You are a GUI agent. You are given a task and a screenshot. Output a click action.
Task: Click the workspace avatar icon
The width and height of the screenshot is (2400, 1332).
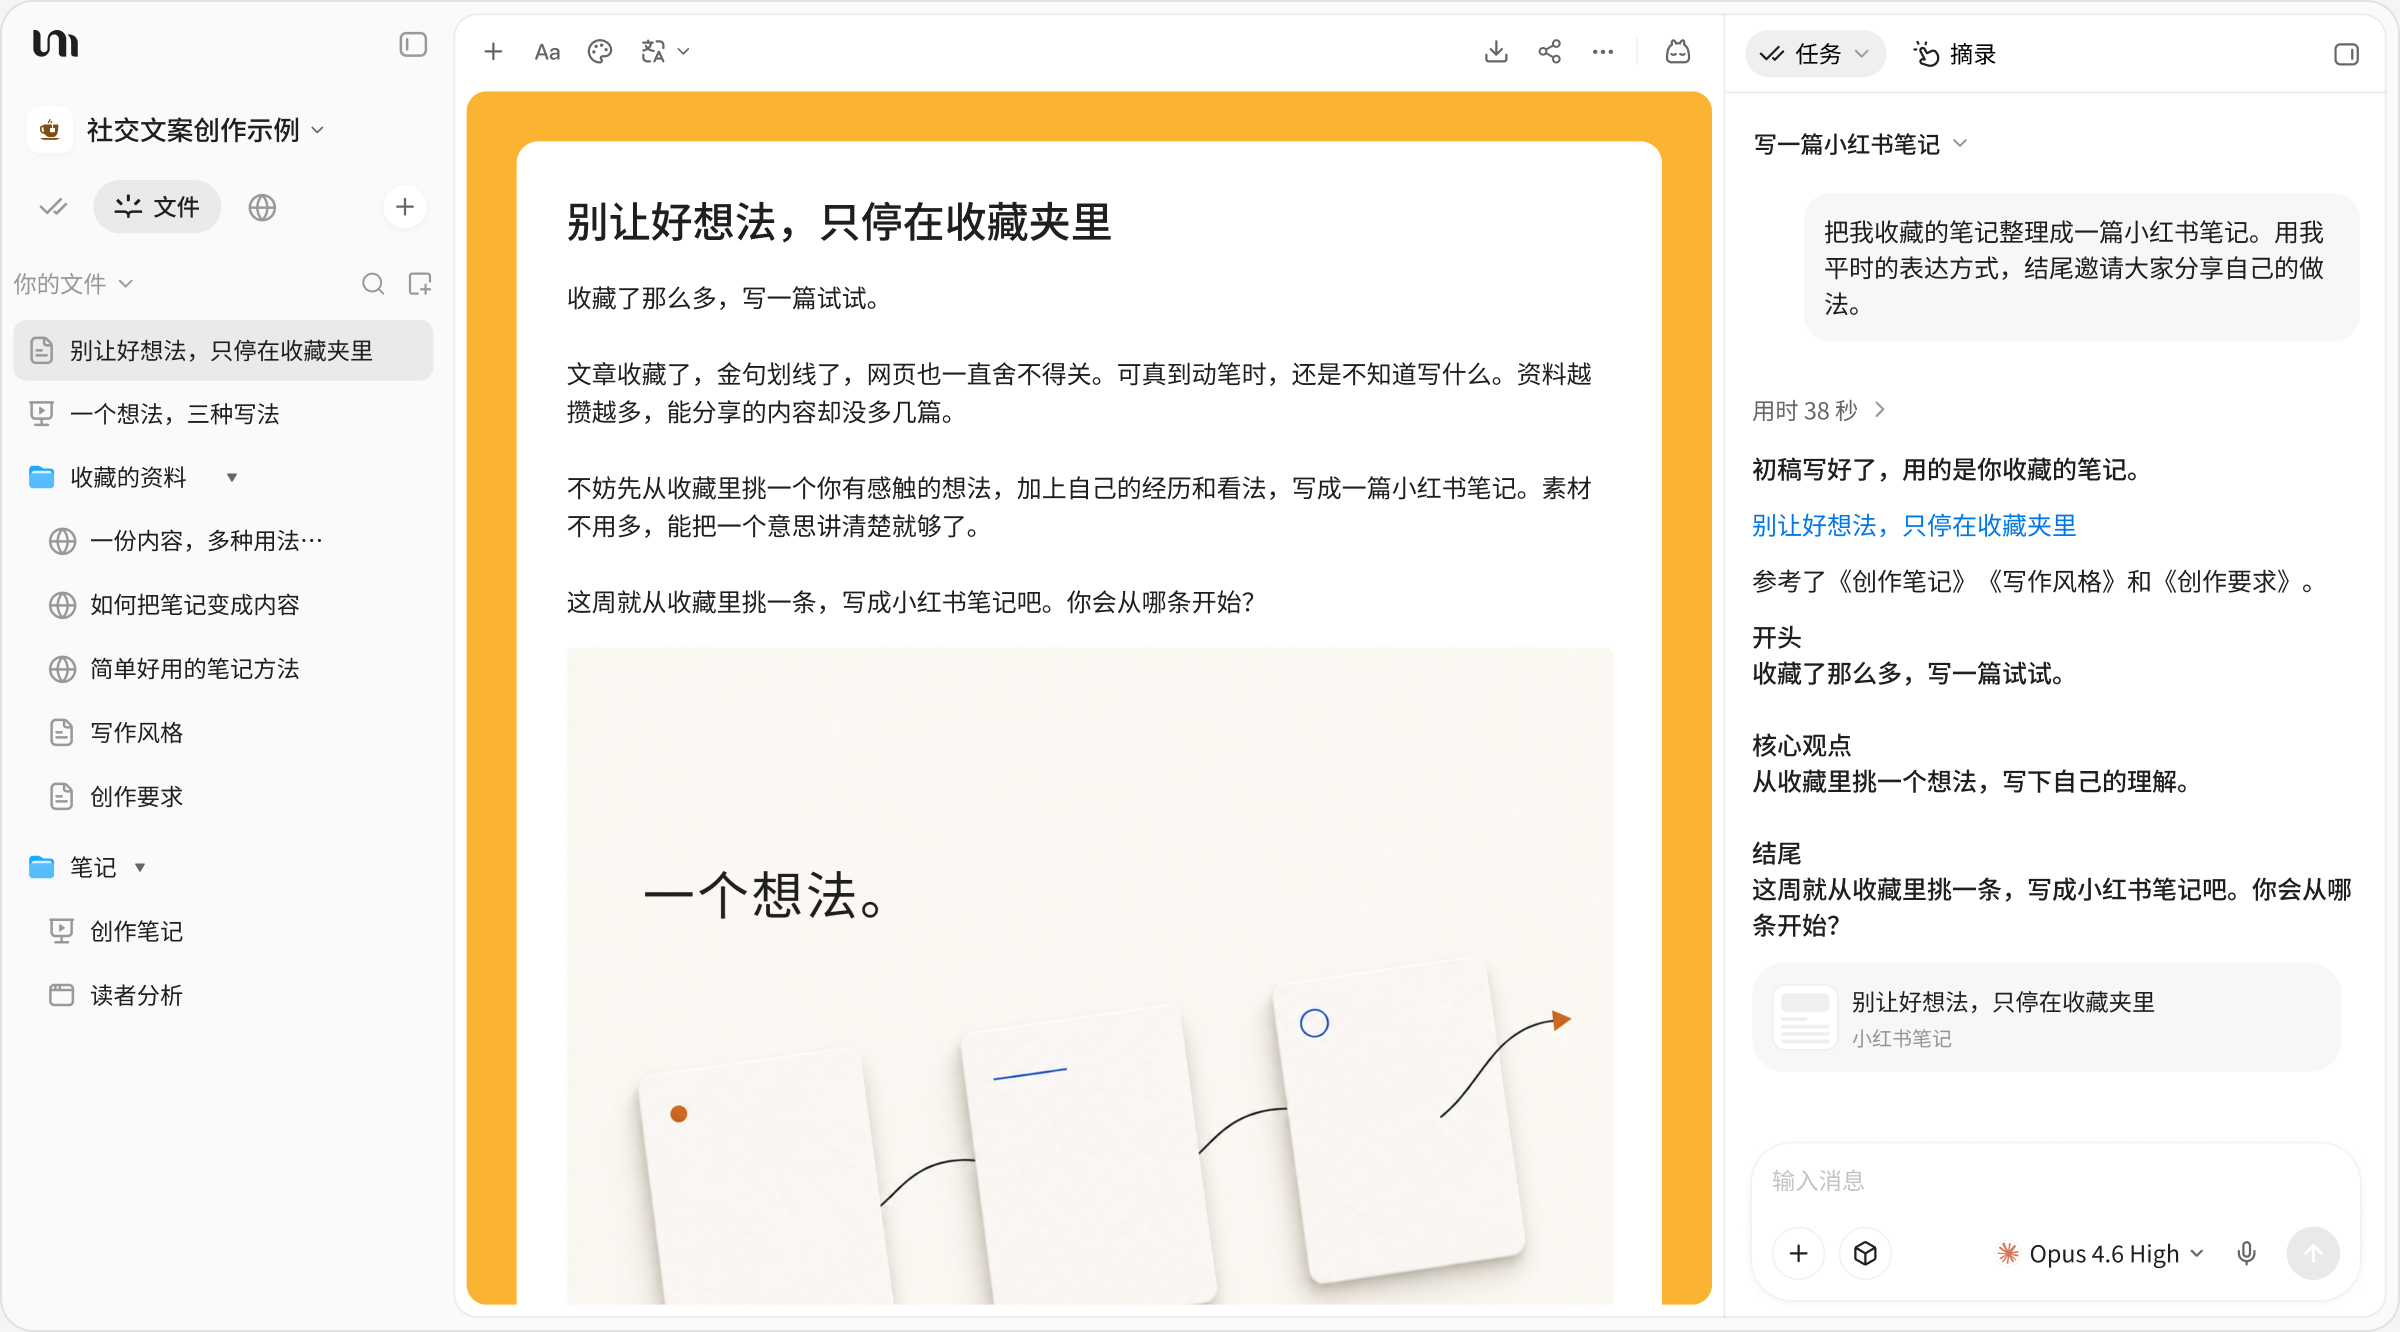50,130
